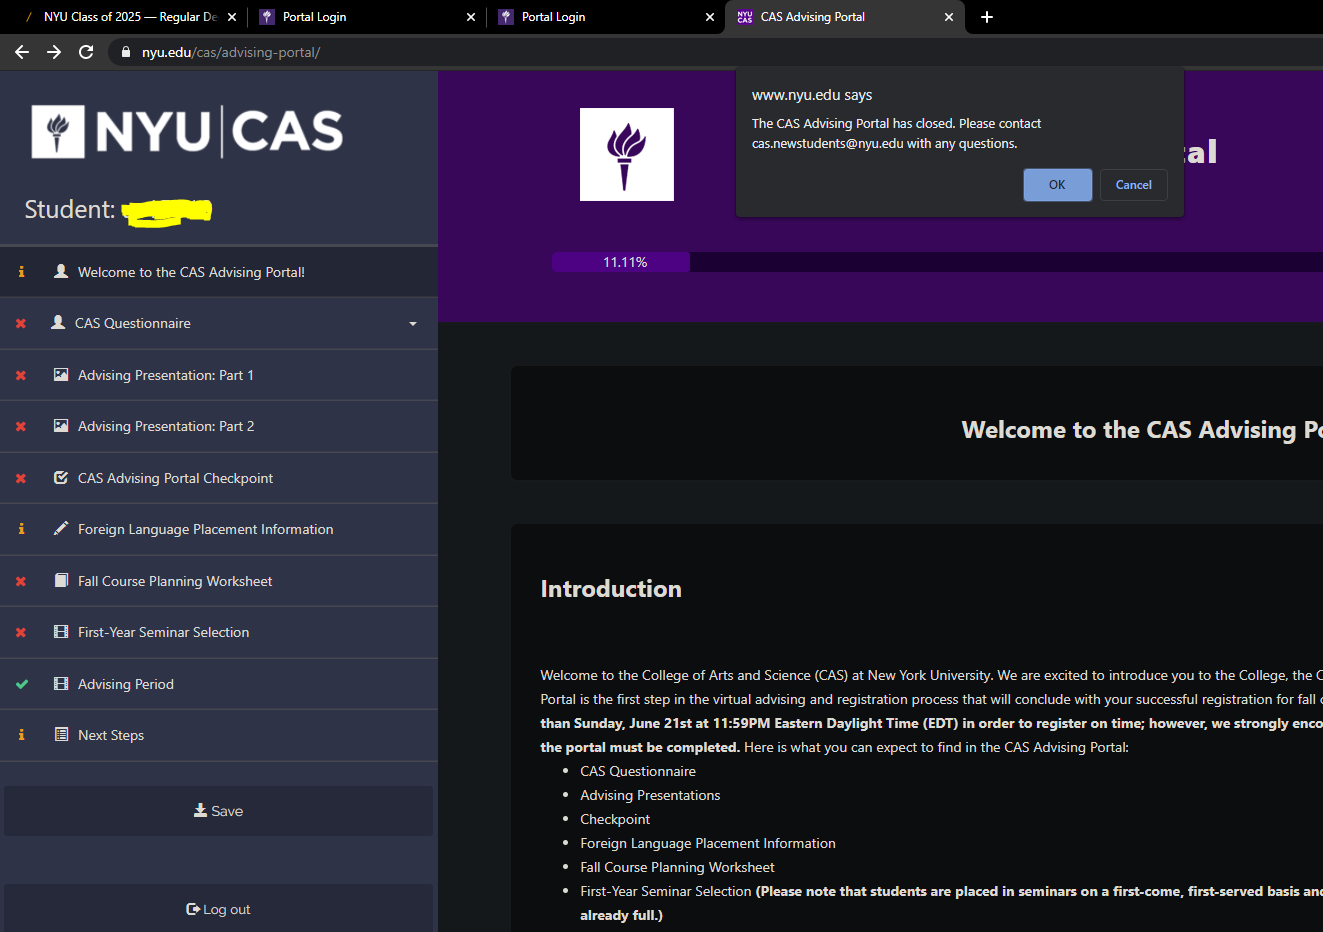The width and height of the screenshot is (1323, 932).
Task: Open a new browser tab
Action: coord(987,17)
